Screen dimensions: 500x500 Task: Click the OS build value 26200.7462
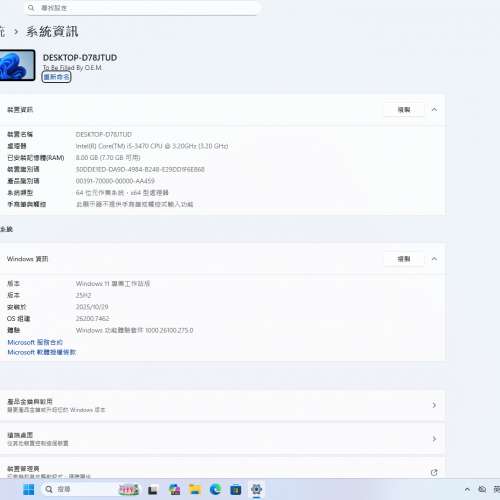coord(92,319)
